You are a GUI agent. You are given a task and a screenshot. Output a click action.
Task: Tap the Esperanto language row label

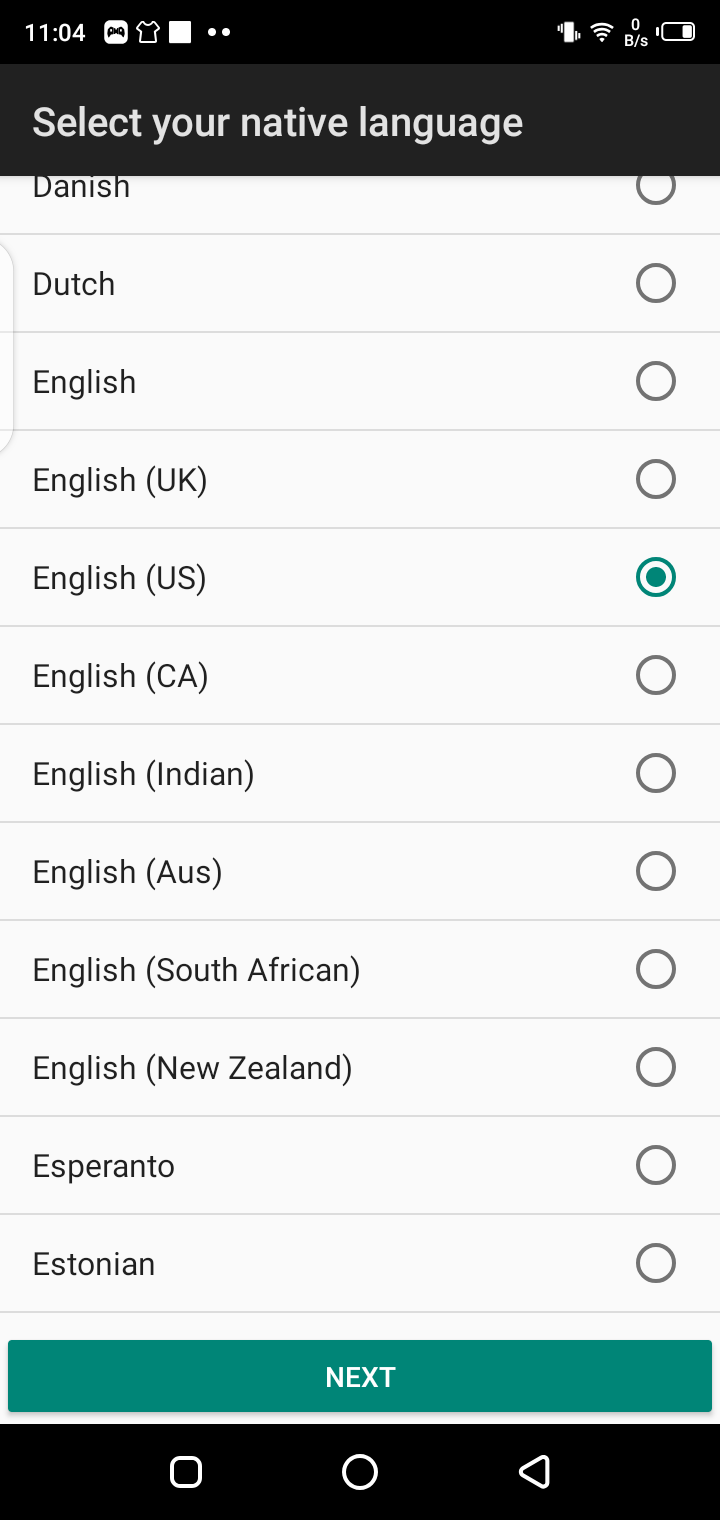[104, 1166]
